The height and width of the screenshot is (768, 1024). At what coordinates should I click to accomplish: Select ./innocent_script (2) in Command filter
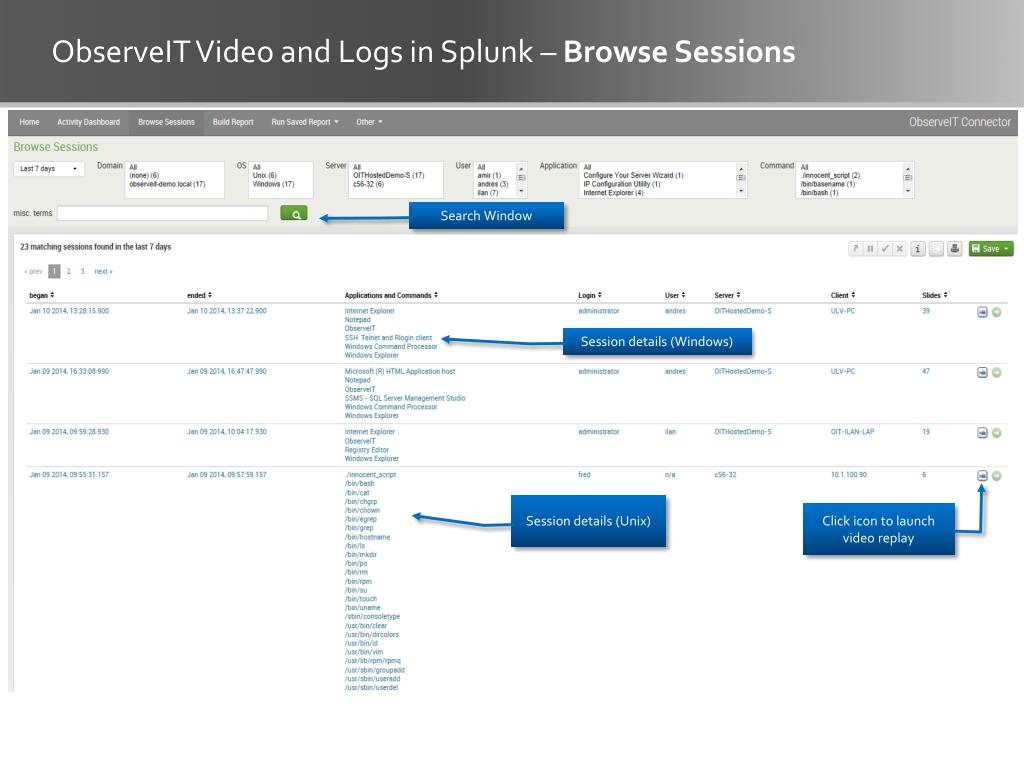click(x=830, y=176)
